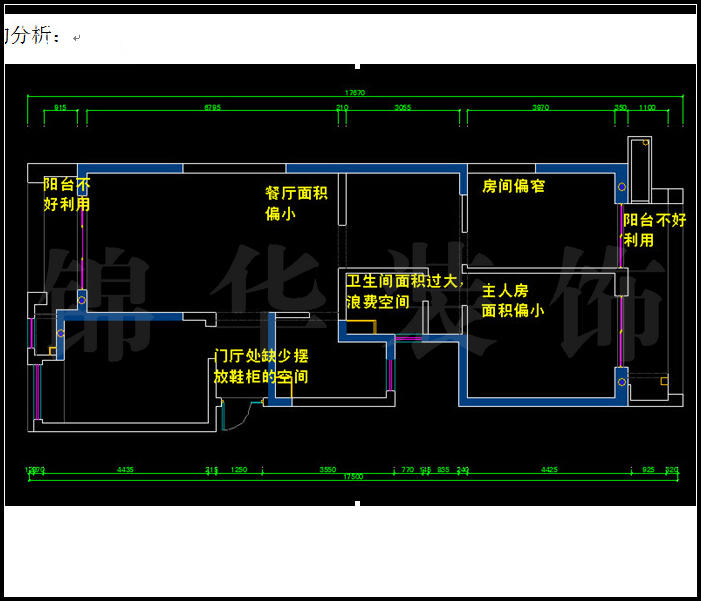Click the entrance door swing arc symbol
This screenshot has height=601, width=701.
(x=236, y=417)
